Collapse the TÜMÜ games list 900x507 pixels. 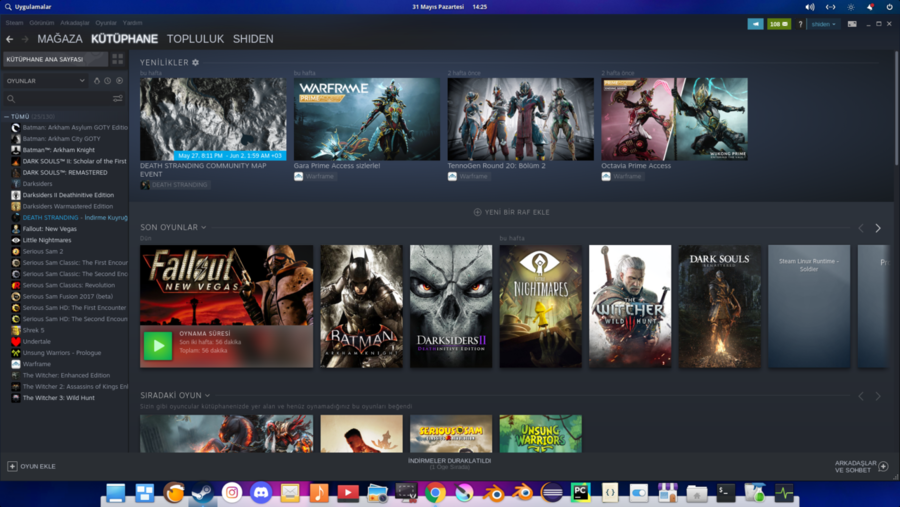6,117
